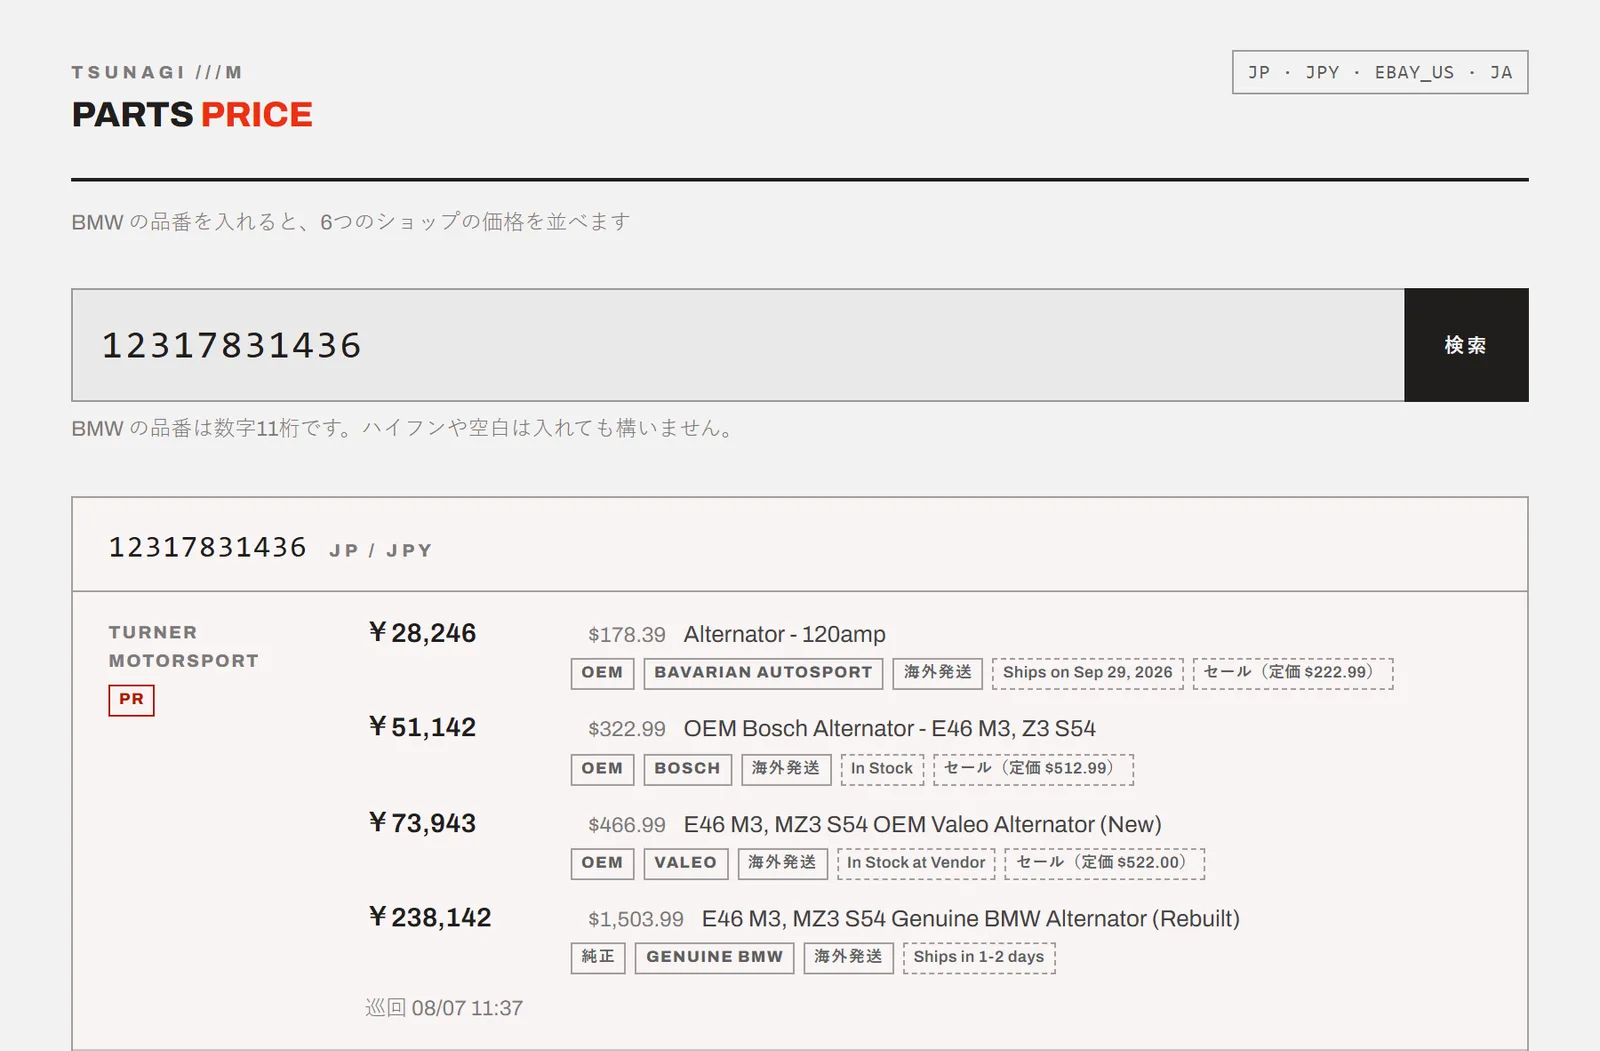Click 海外発送 tag on the Genuine BMW row
This screenshot has width=1600, height=1051.
click(848, 957)
